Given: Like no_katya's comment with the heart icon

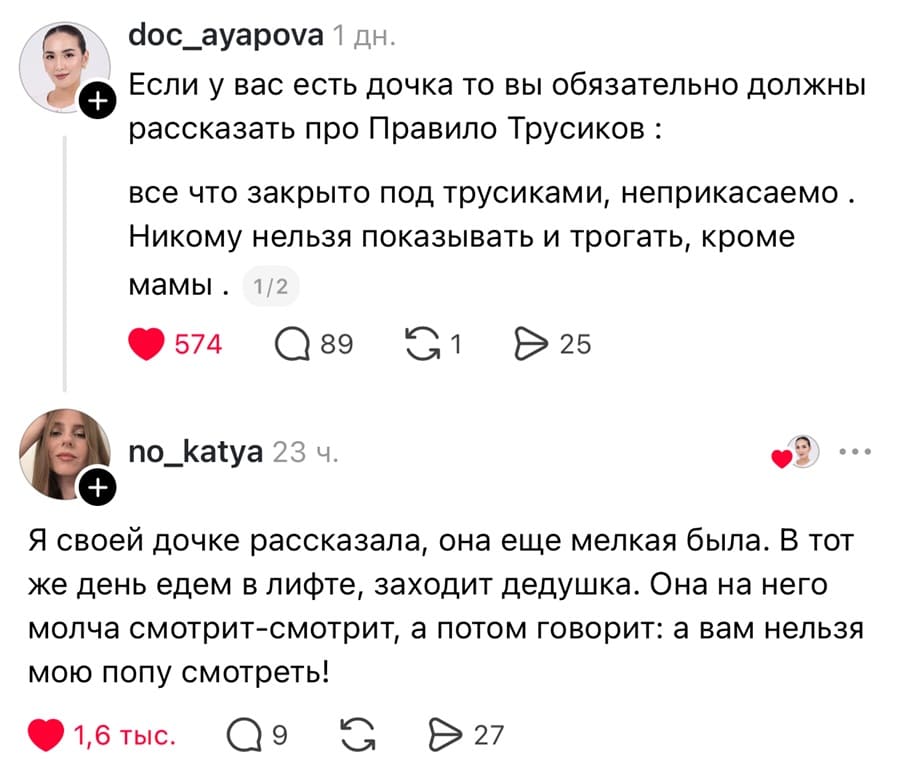Looking at the screenshot, I should pos(45,734).
